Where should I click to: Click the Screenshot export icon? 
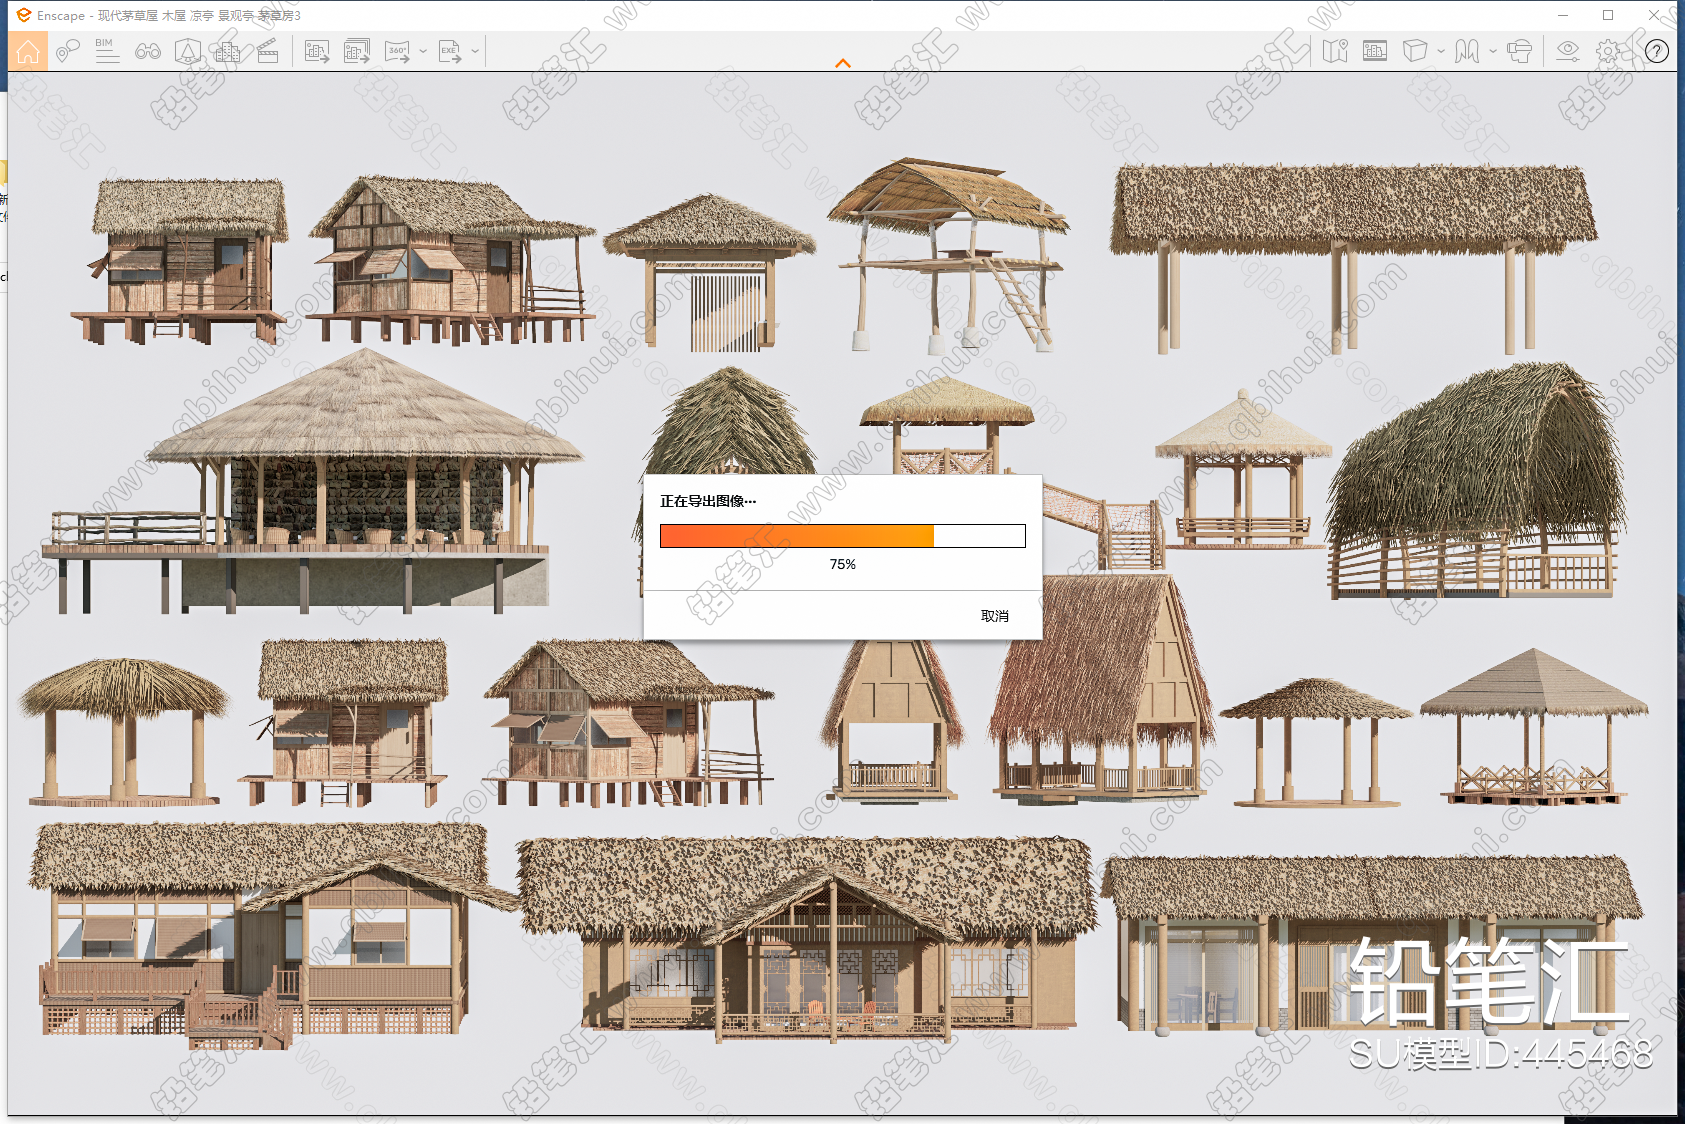pos(317,51)
